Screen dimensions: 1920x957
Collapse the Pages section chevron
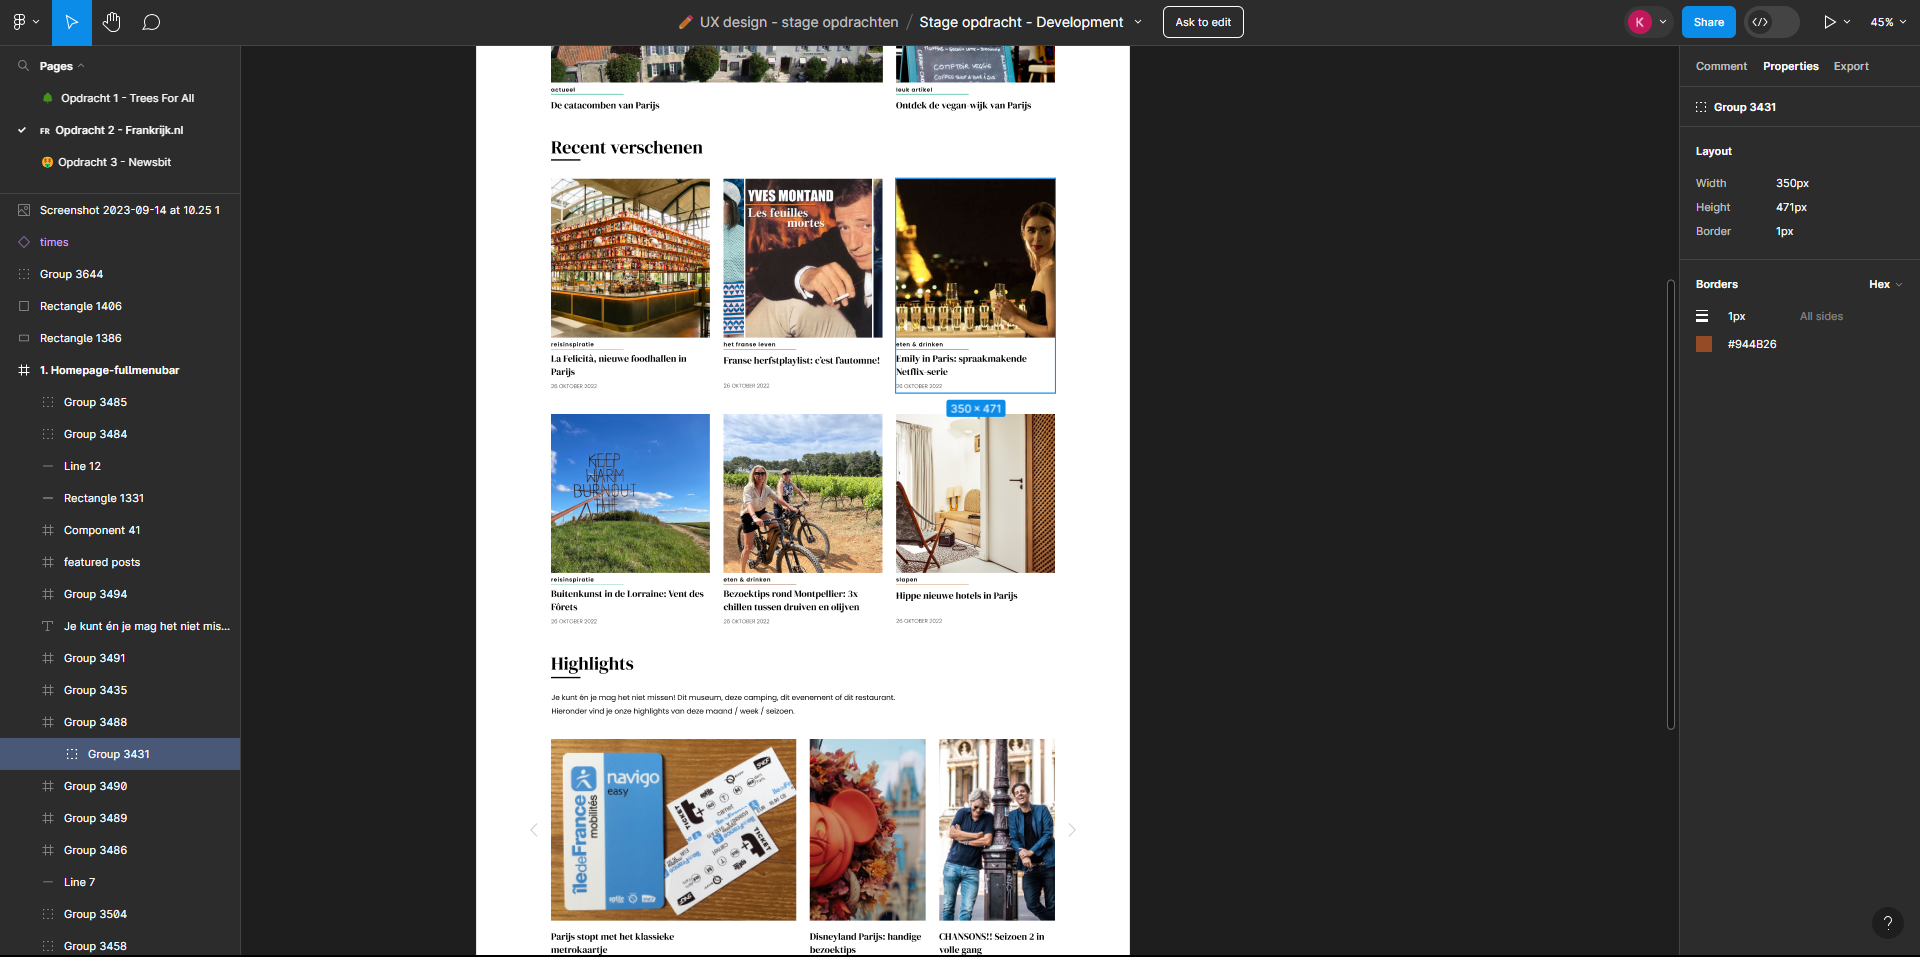(81, 66)
